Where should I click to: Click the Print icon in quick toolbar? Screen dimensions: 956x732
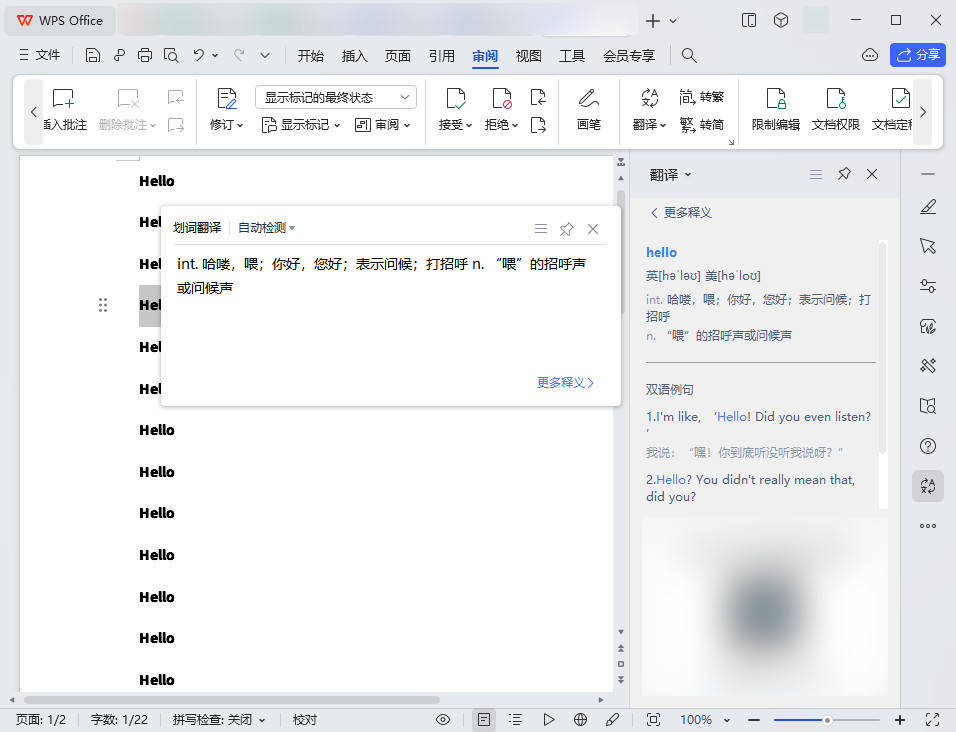pyautogui.click(x=144, y=55)
